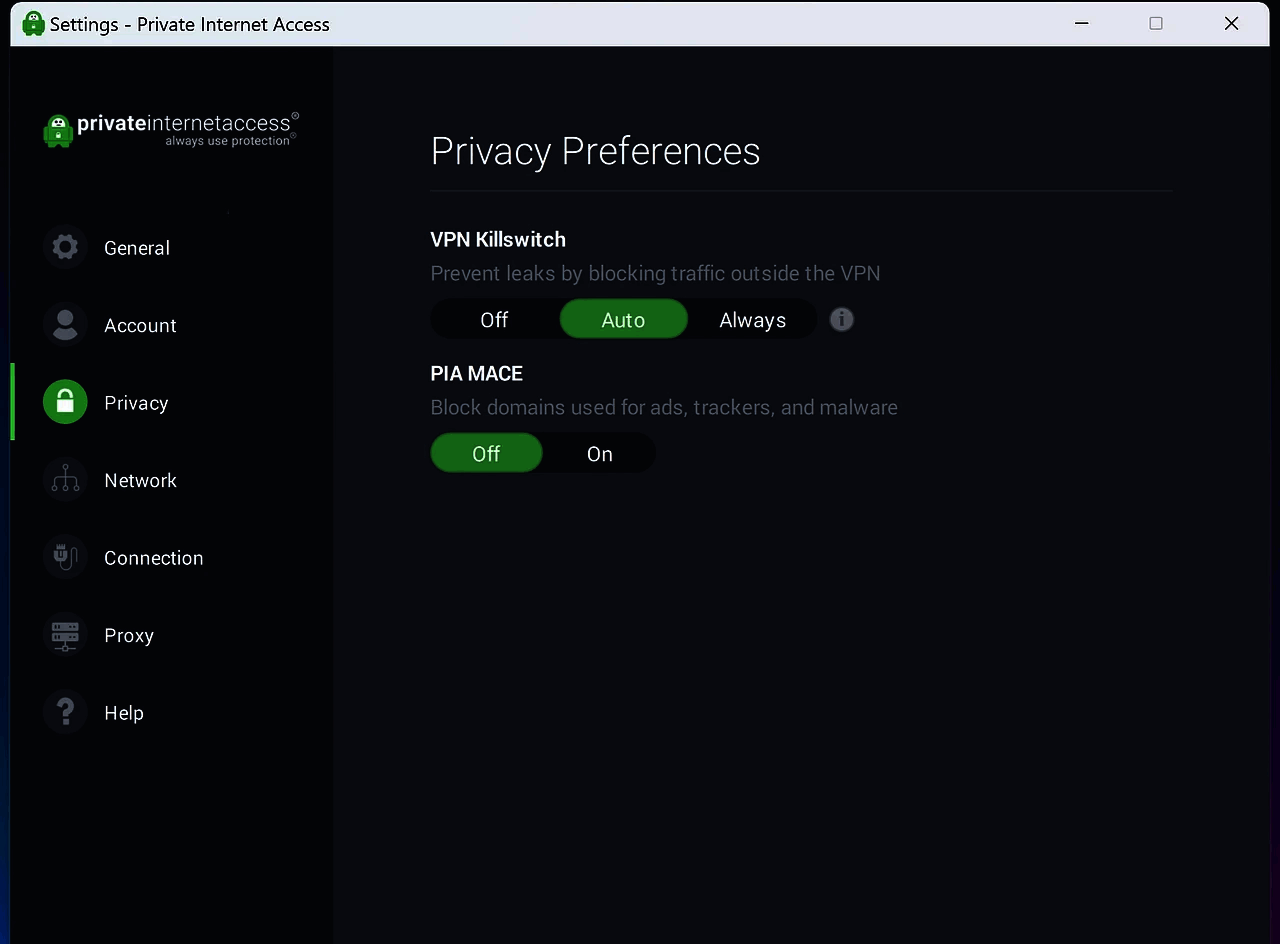
Task: Set VPN Killswitch to Auto
Action: pyautogui.click(x=623, y=320)
